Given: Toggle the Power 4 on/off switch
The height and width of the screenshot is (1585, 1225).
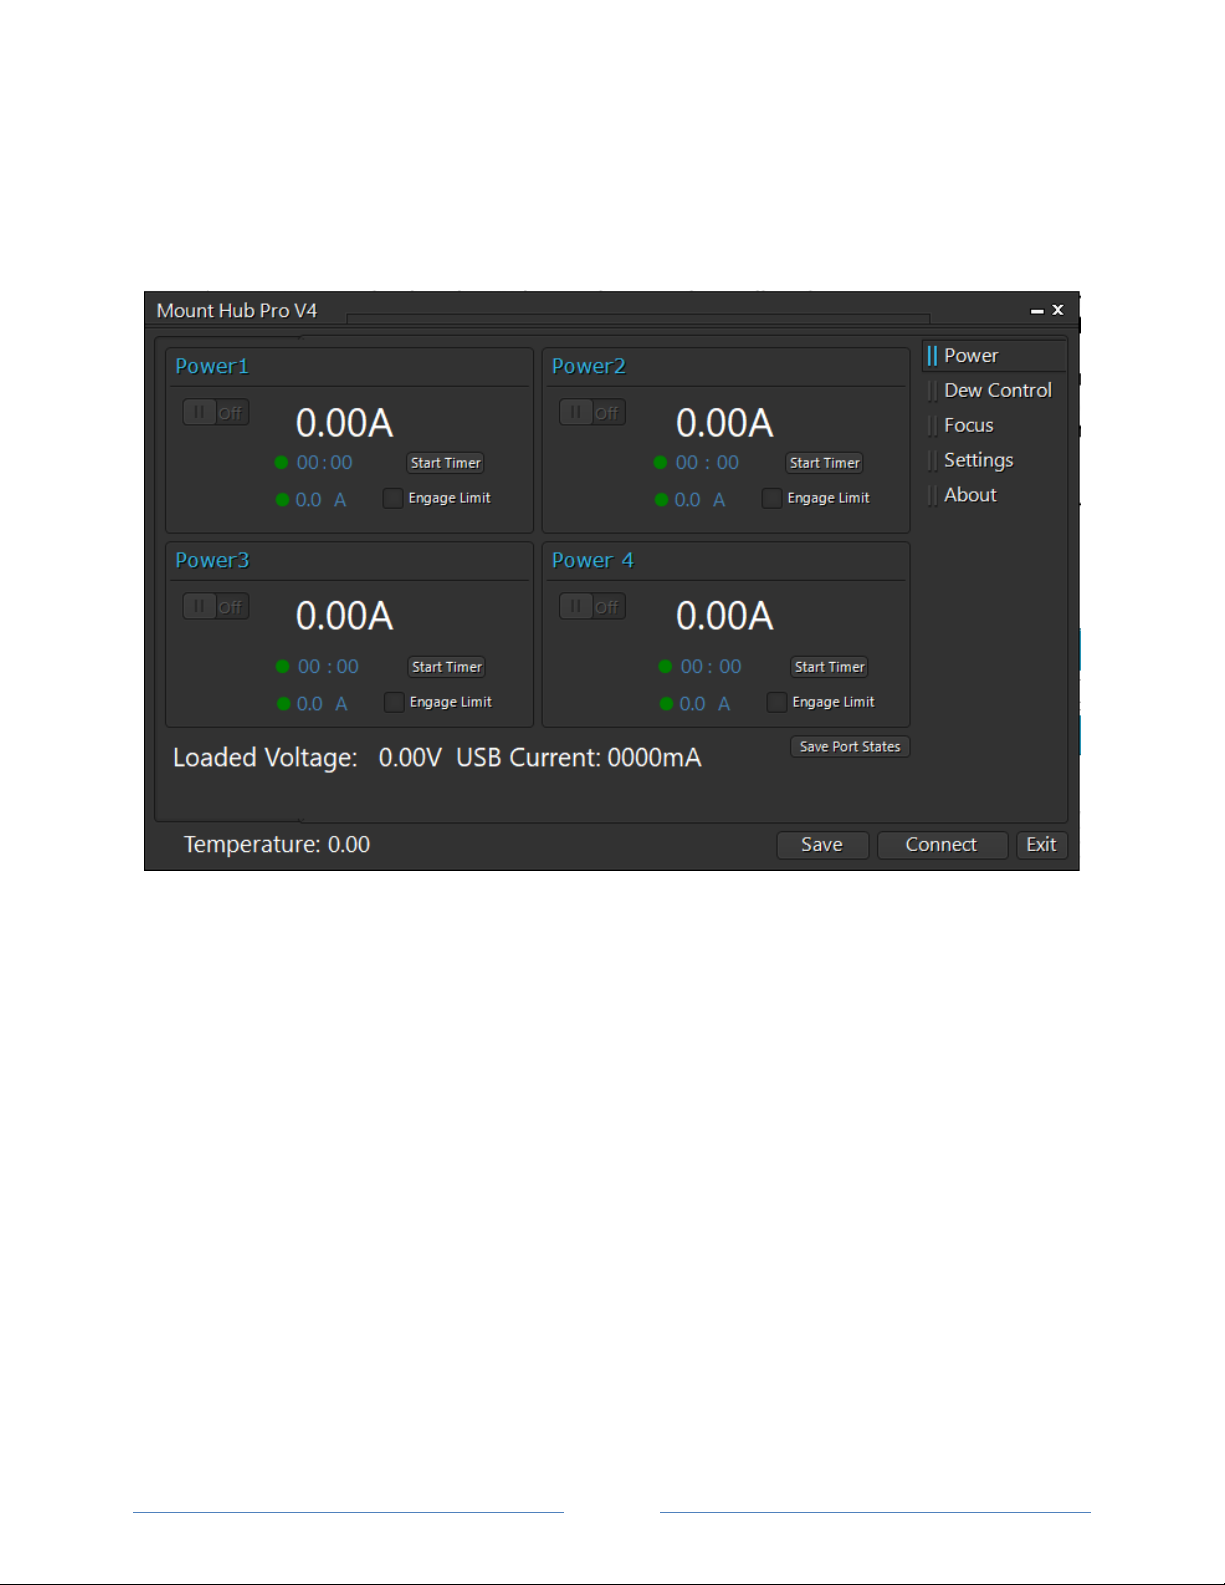Looking at the screenshot, I should 592,606.
